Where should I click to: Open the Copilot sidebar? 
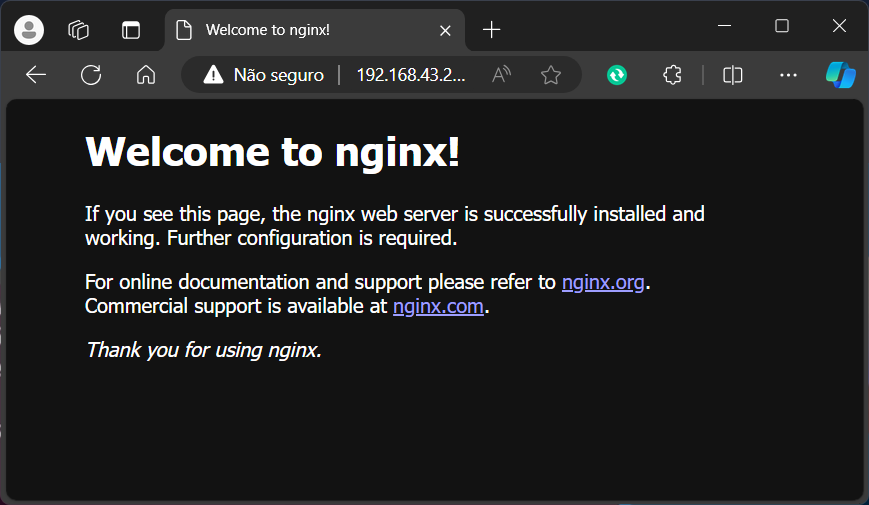point(840,75)
